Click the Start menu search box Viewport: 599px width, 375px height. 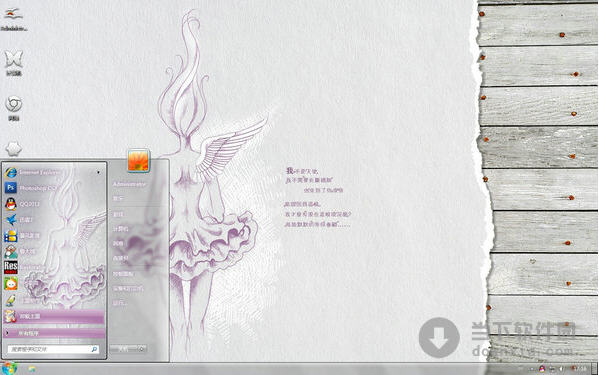click(x=53, y=349)
